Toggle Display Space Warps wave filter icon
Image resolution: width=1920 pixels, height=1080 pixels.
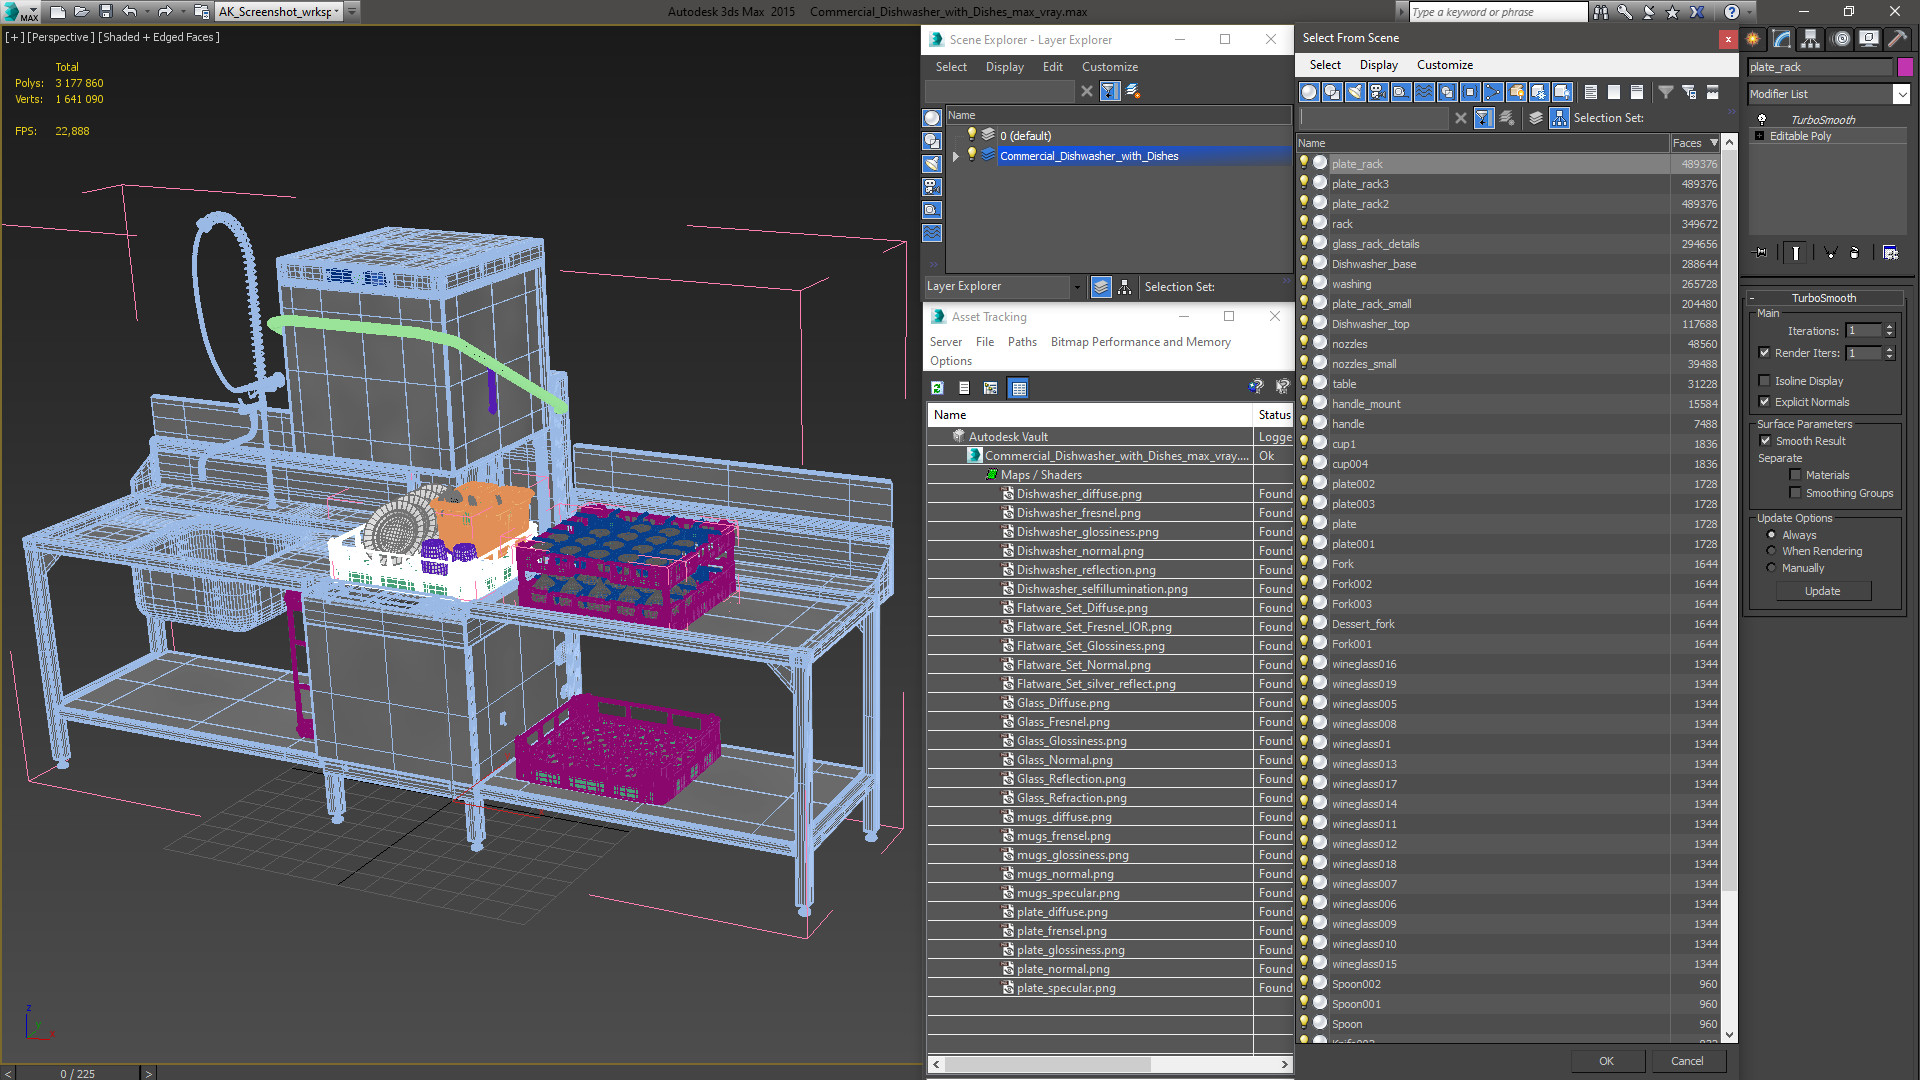pyautogui.click(x=1424, y=92)
